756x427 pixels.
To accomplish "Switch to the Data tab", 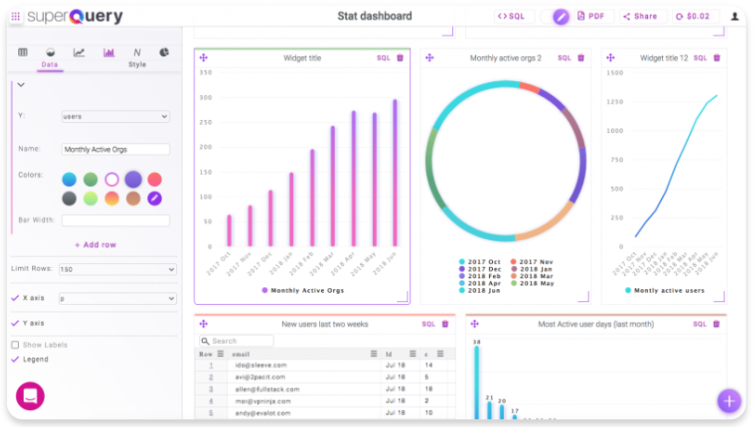I will (50, 65).
